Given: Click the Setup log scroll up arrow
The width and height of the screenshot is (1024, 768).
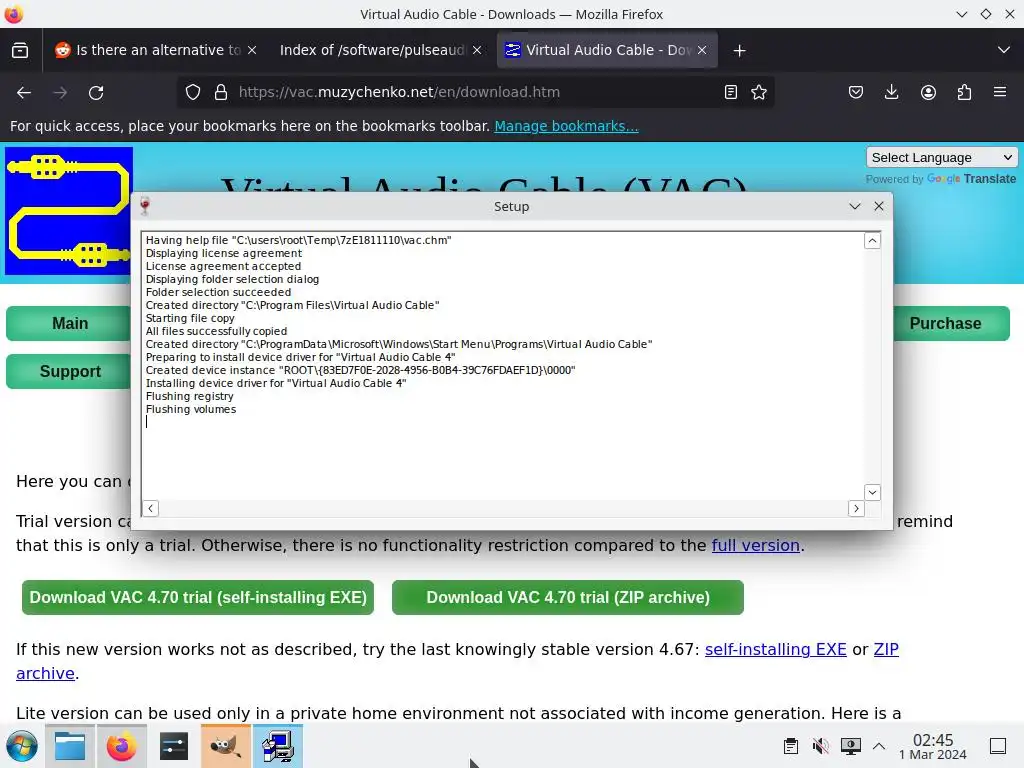Looking at the screenshot, I should (x=872, y=241).
